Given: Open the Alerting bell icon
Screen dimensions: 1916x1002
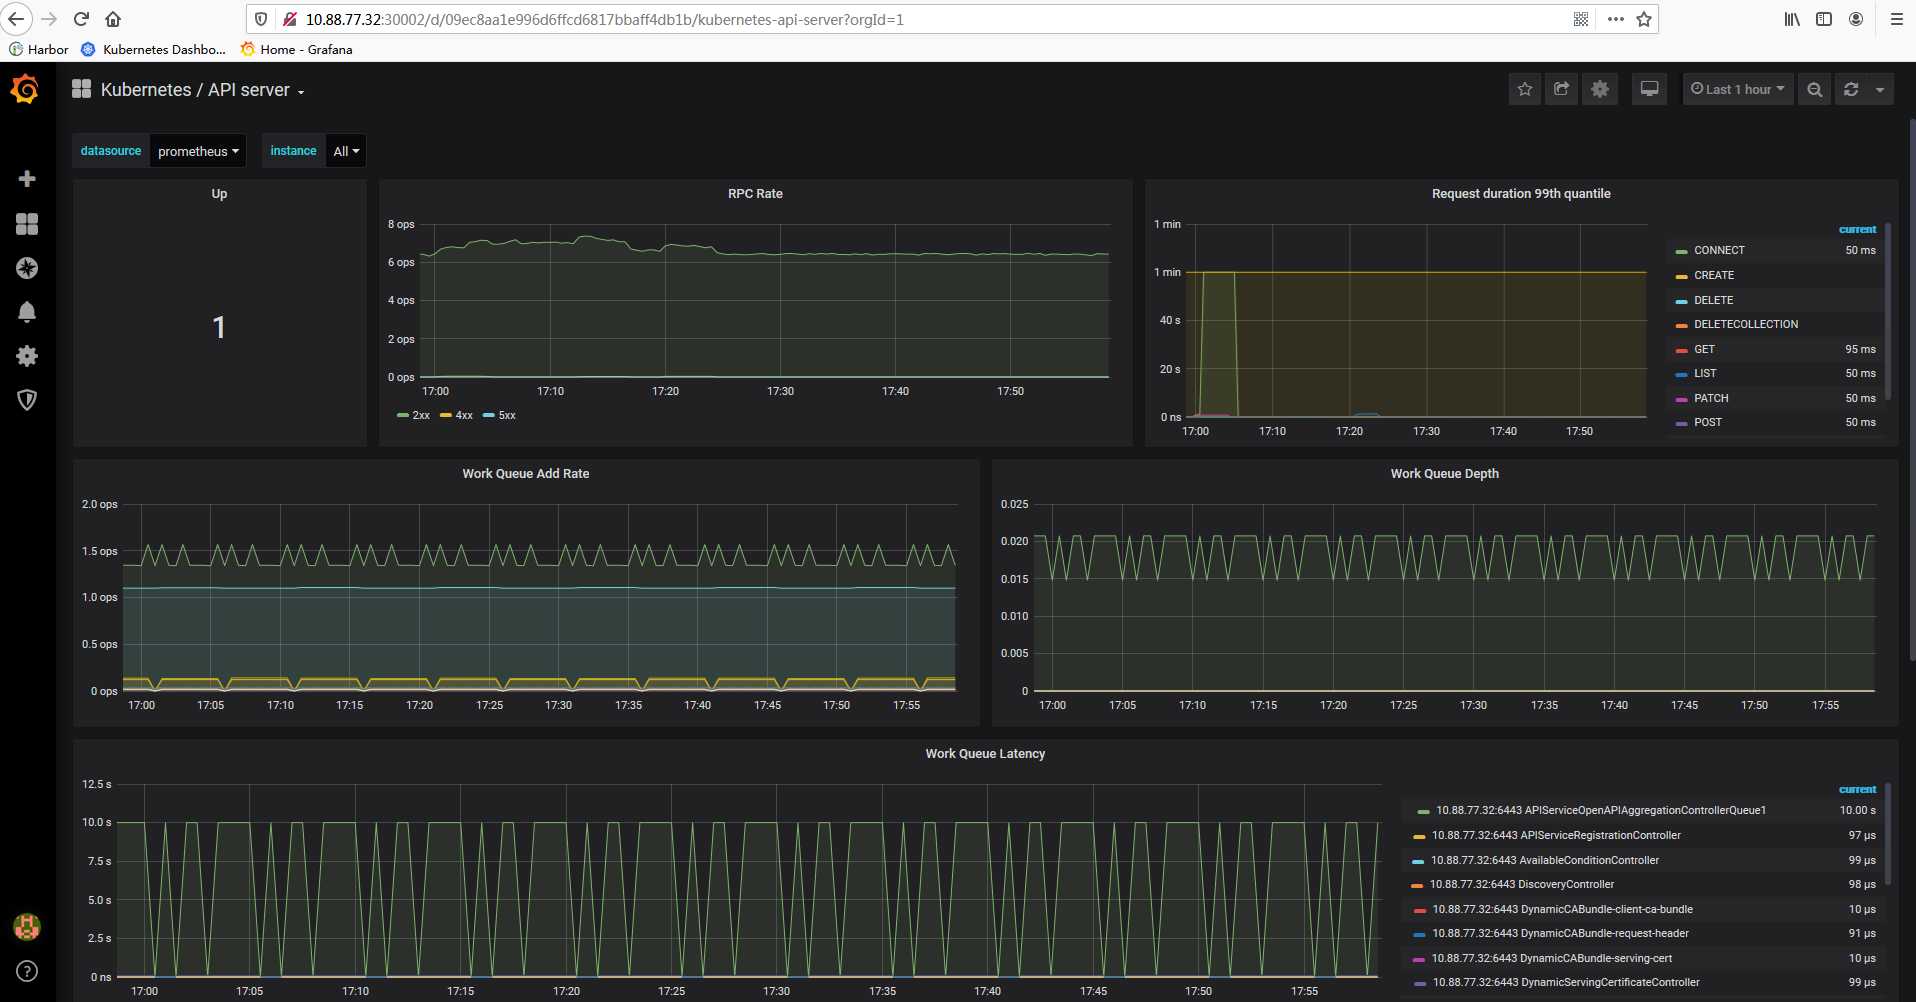Looking at the screenshot, I should click(x=27, y=312).
